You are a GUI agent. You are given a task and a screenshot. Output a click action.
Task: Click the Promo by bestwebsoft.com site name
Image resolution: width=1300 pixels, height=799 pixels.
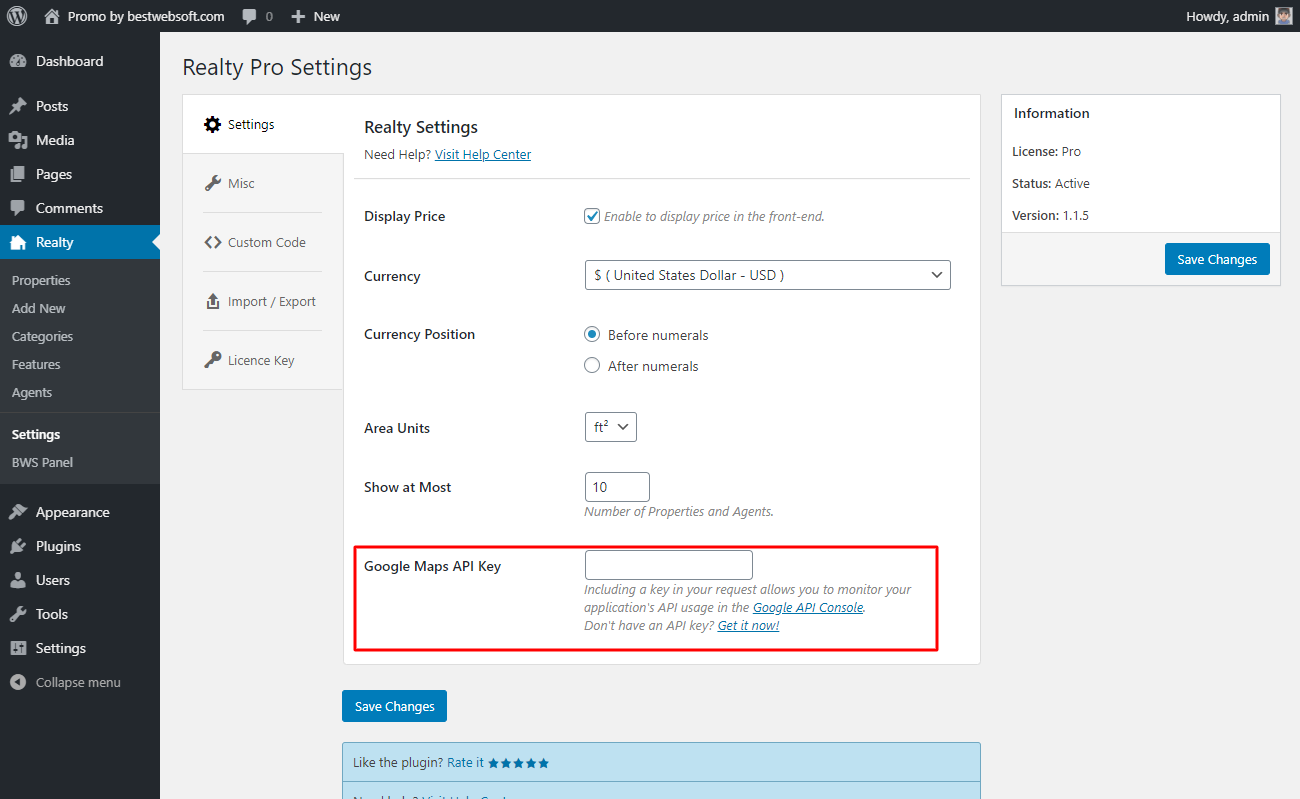pos(147,16)
